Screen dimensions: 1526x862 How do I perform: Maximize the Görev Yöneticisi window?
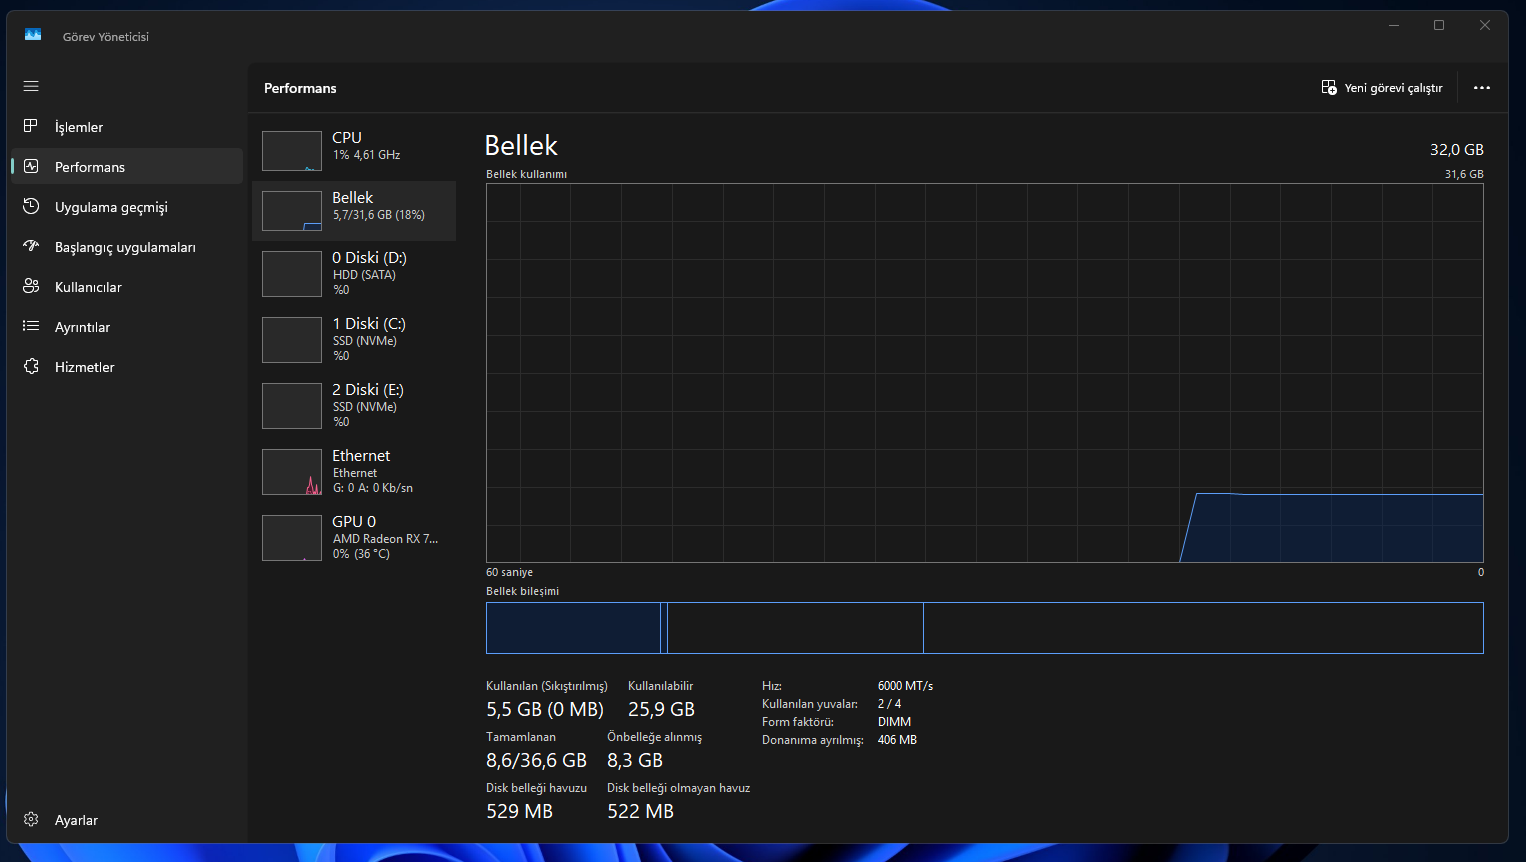tap(1439, 25)
